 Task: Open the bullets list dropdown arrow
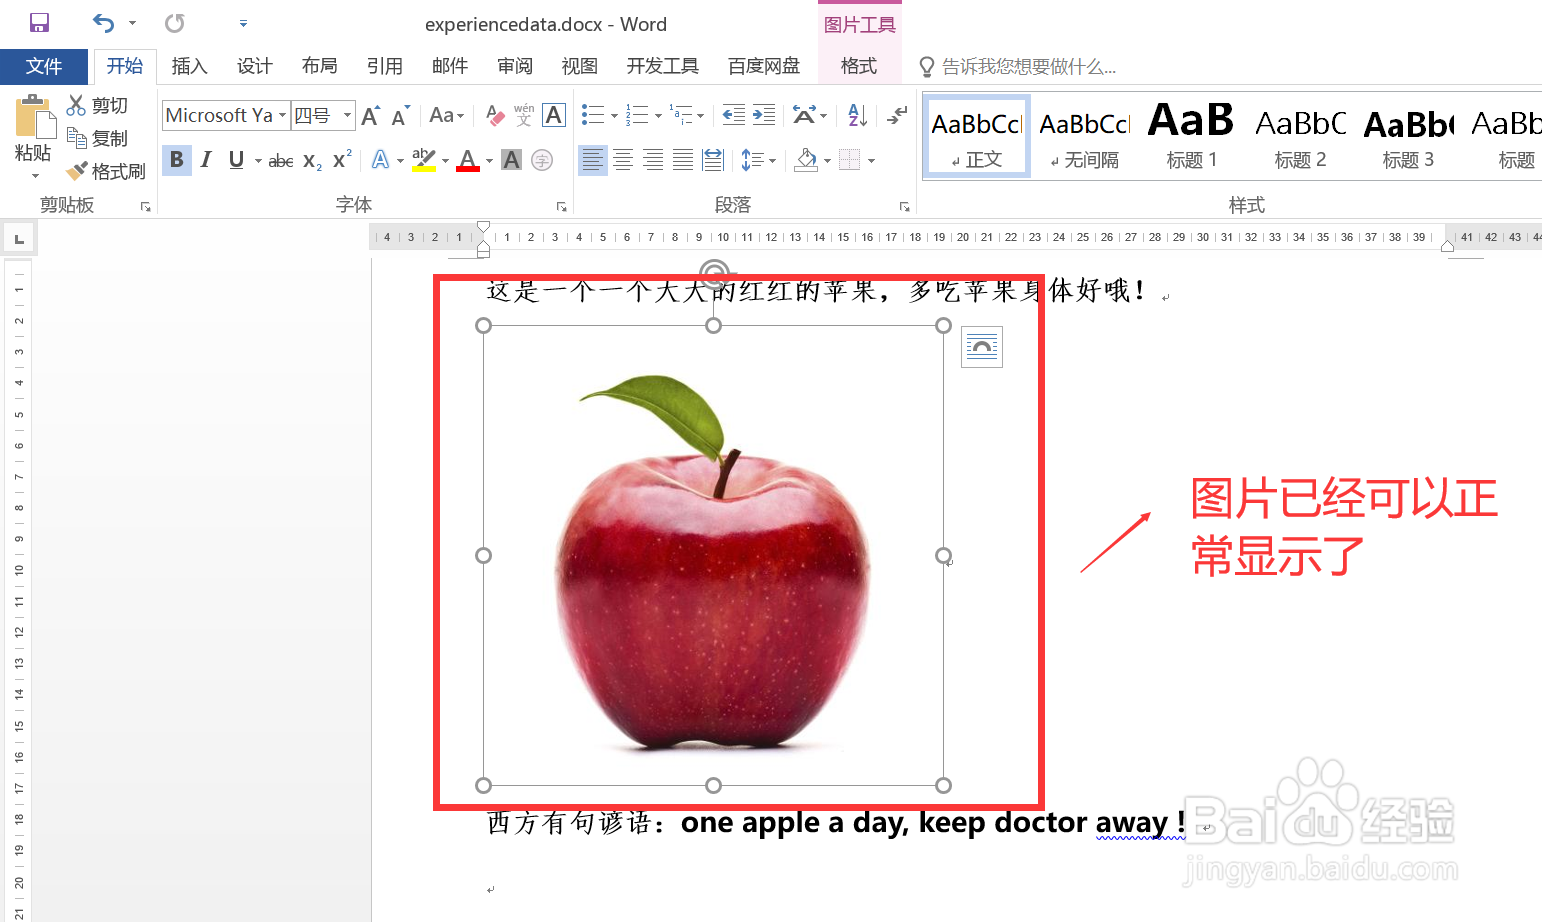614,116
